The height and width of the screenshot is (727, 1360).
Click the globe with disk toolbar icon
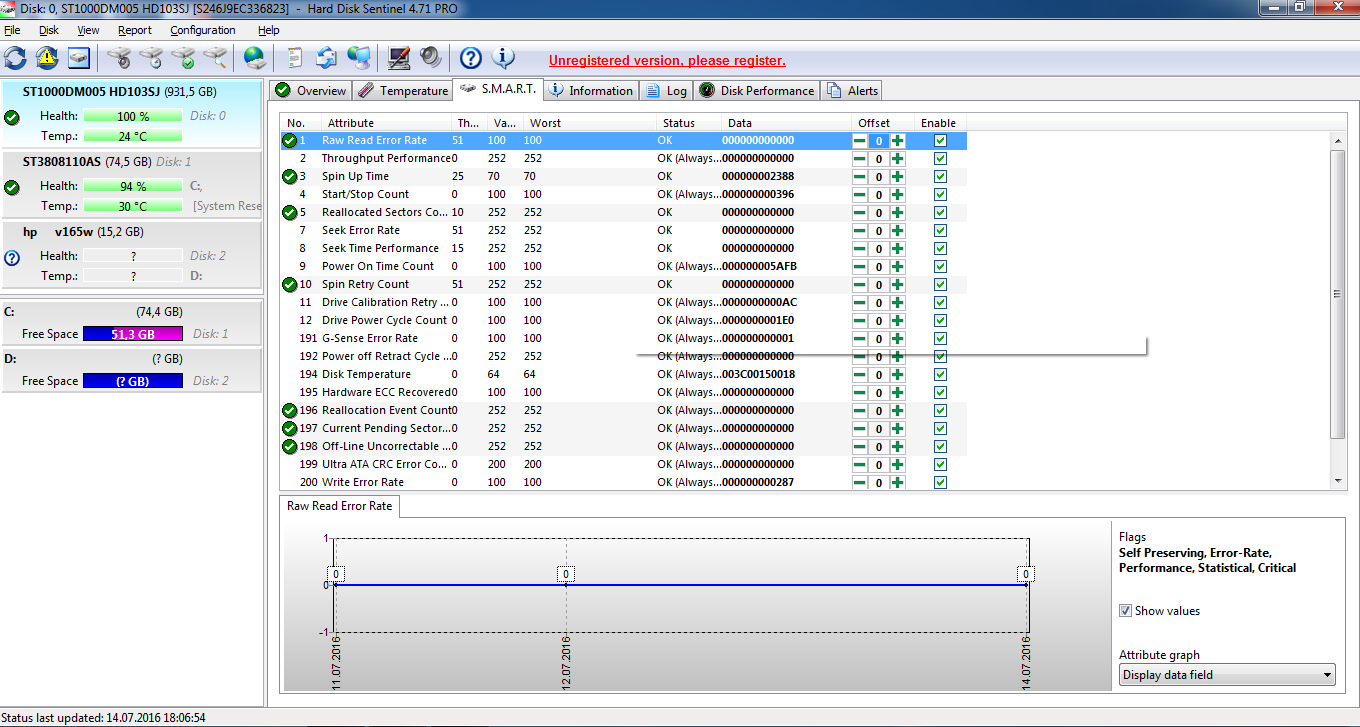pos(254,58)
